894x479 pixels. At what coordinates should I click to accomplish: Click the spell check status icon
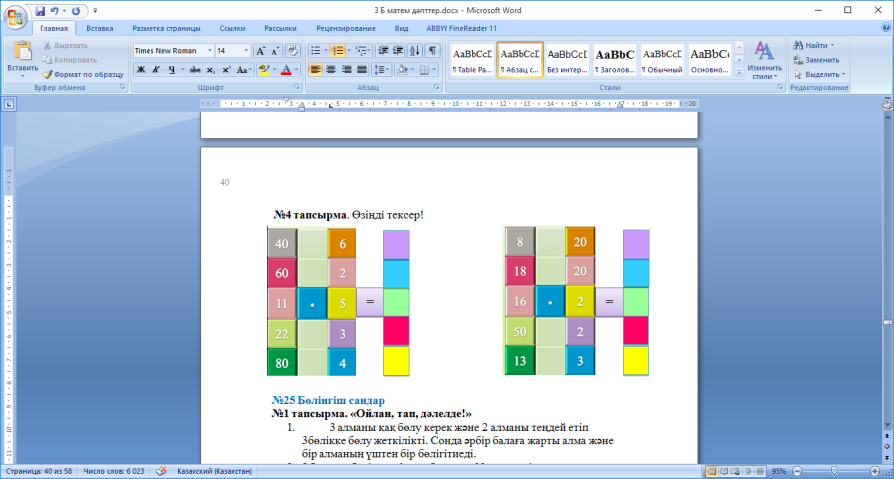[162, 472]
